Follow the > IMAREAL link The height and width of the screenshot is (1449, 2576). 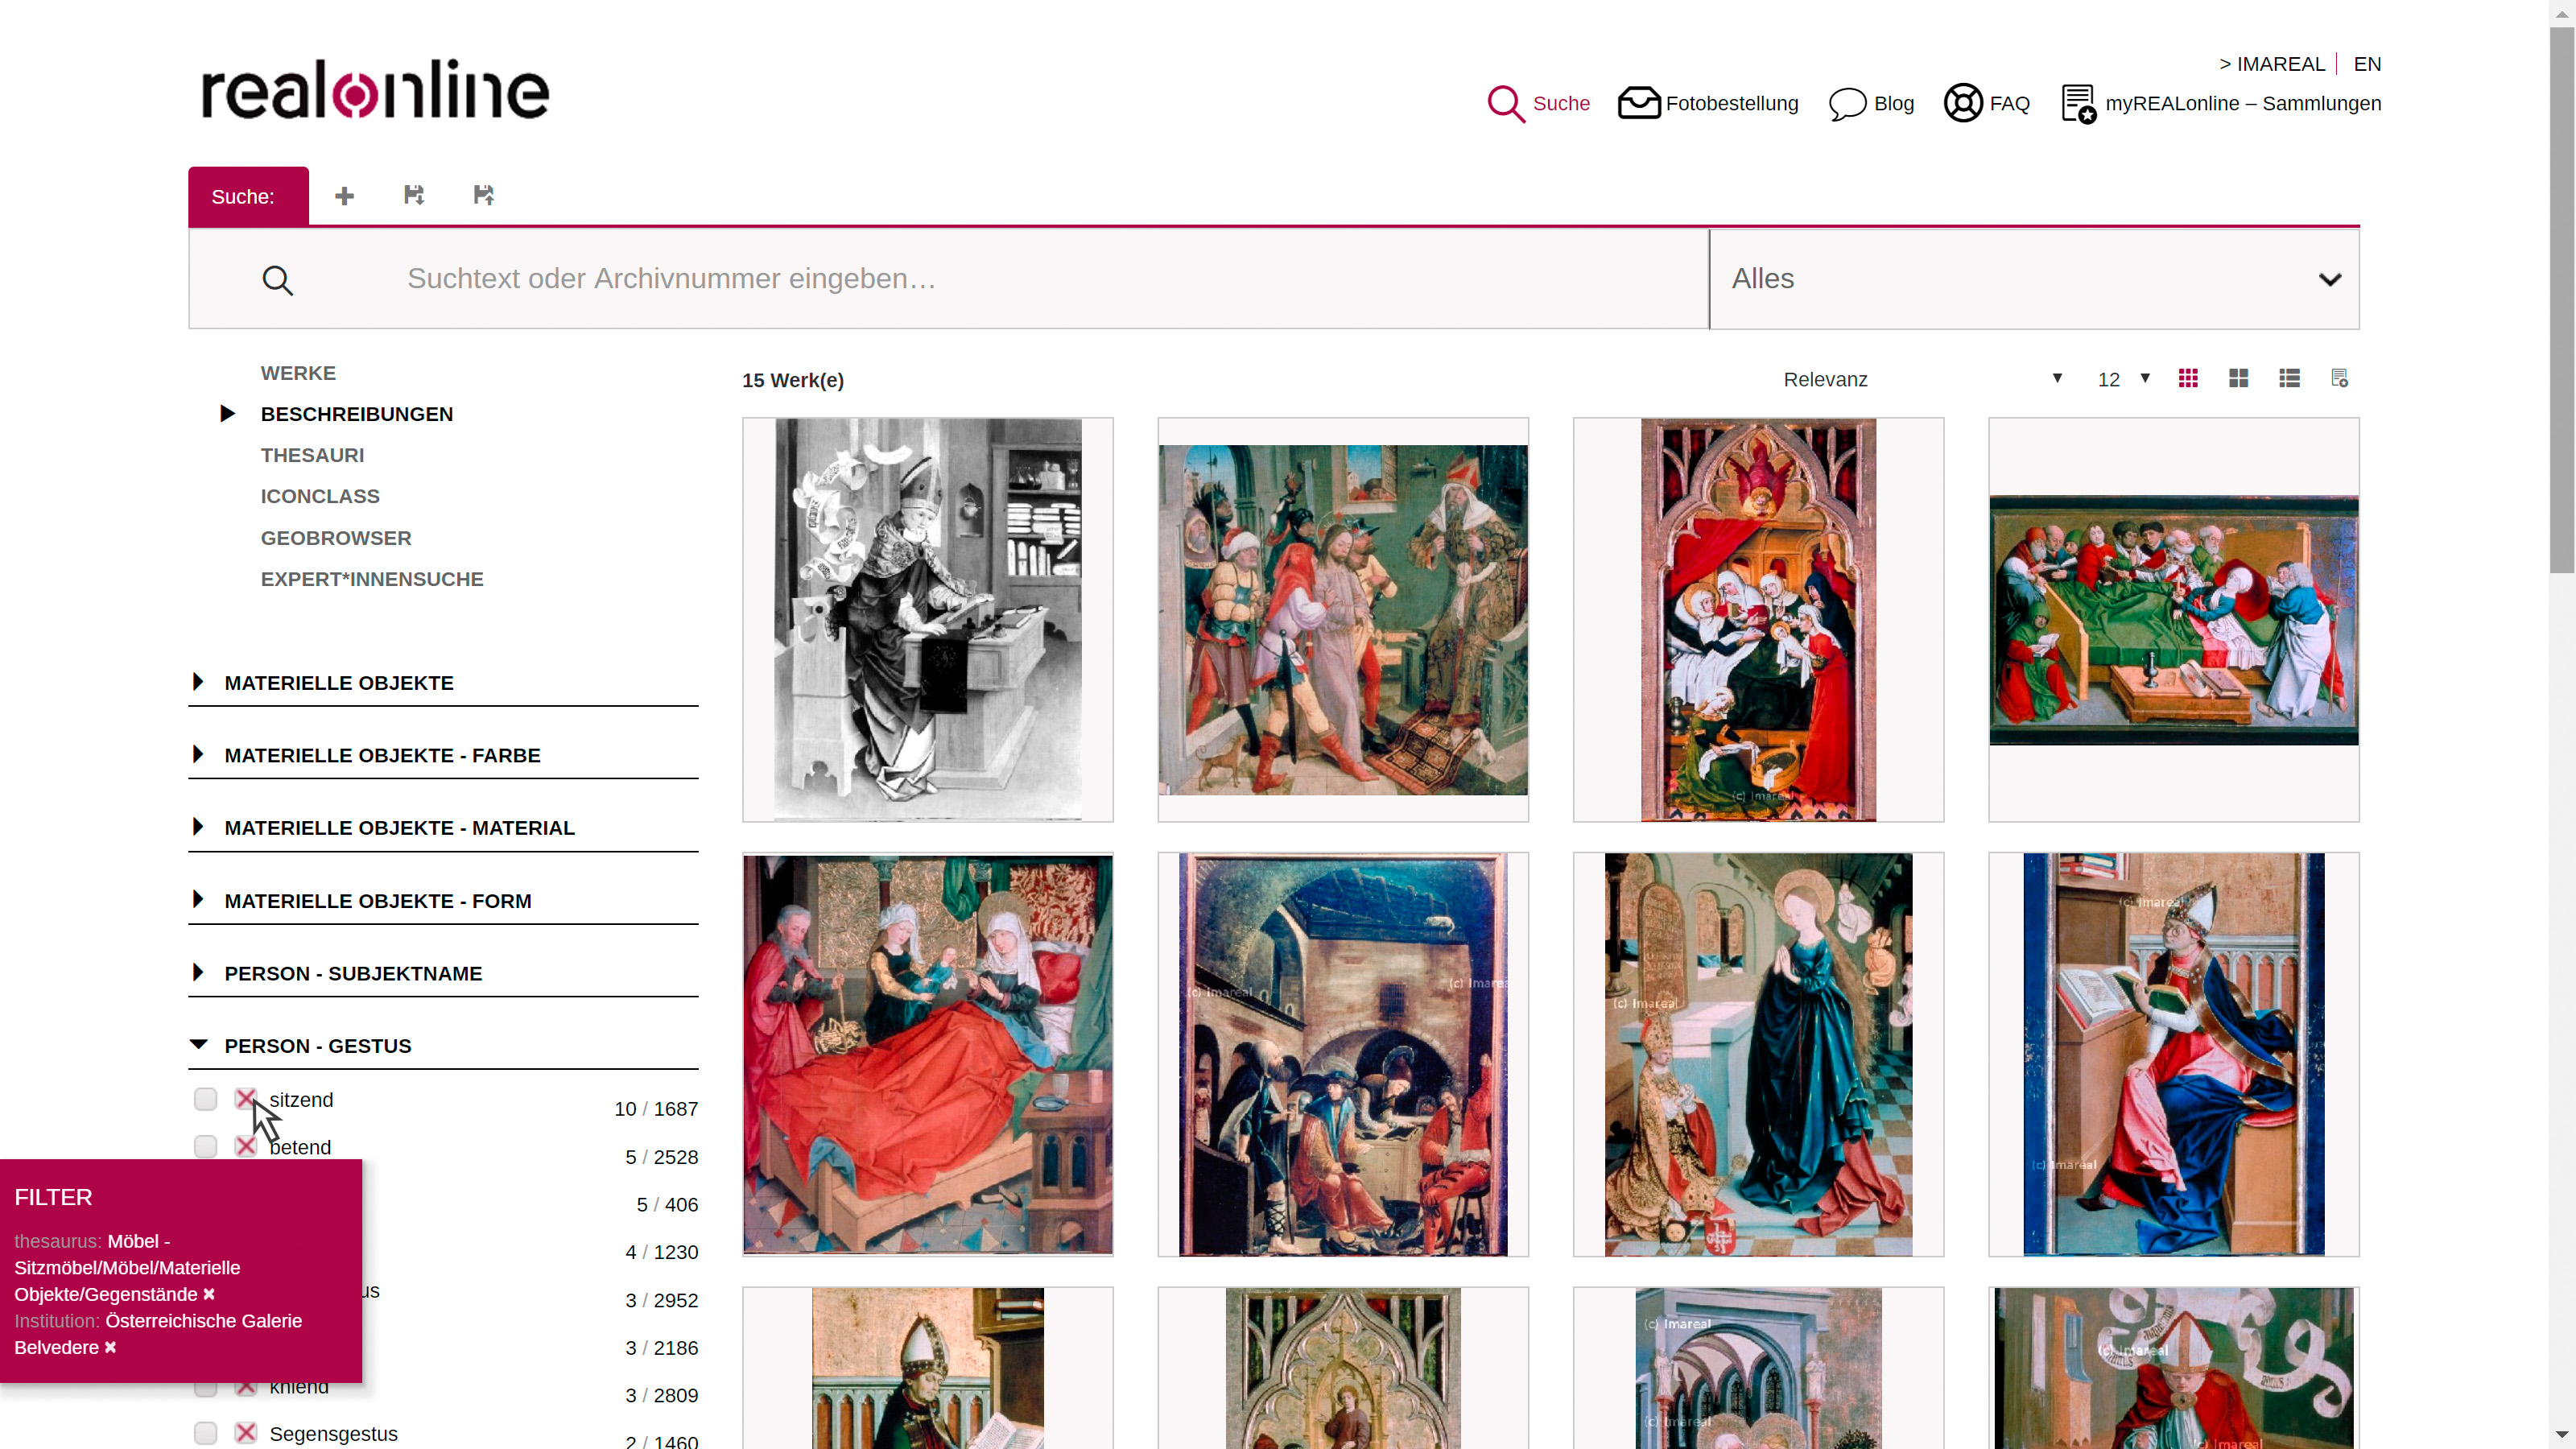[2272, 64]
